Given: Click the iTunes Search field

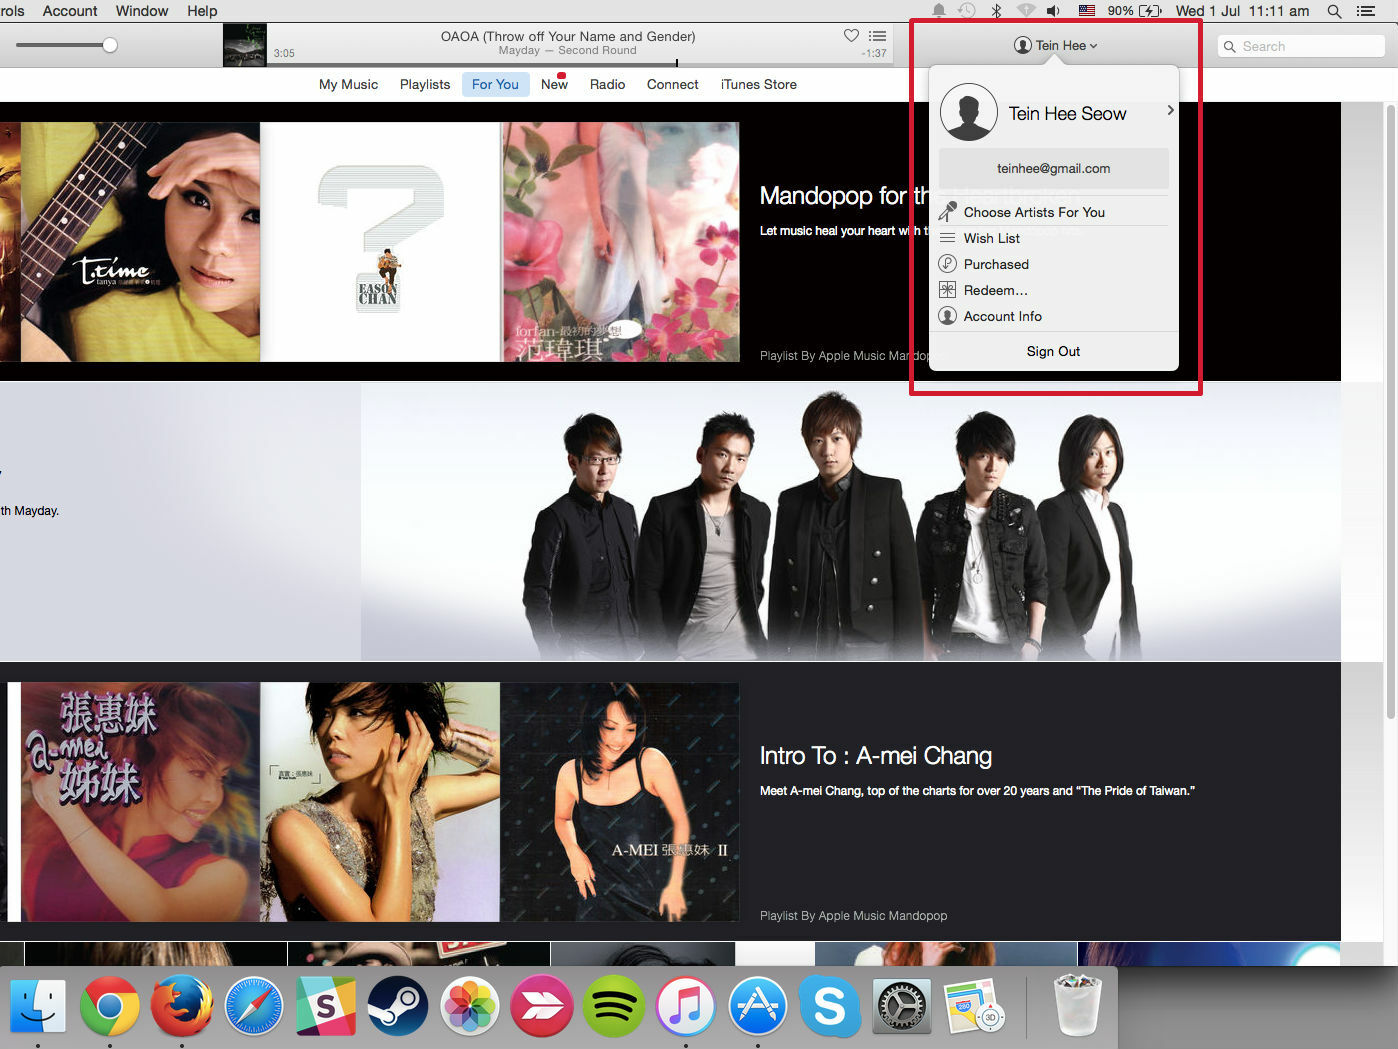Looking at the screenshot, I should coord(1301,46).
